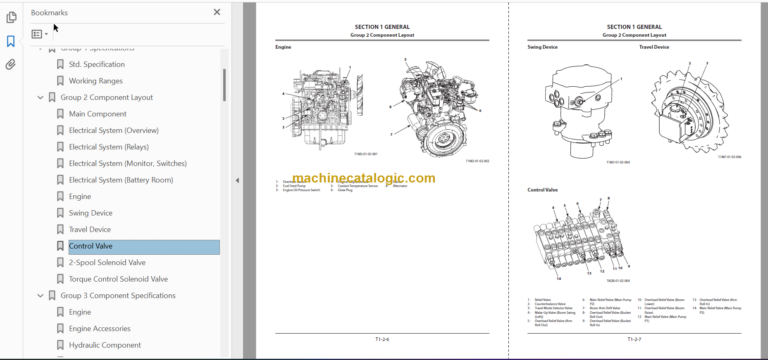Click the bookmark icon beside Std. Specification

tap(60, 64)
